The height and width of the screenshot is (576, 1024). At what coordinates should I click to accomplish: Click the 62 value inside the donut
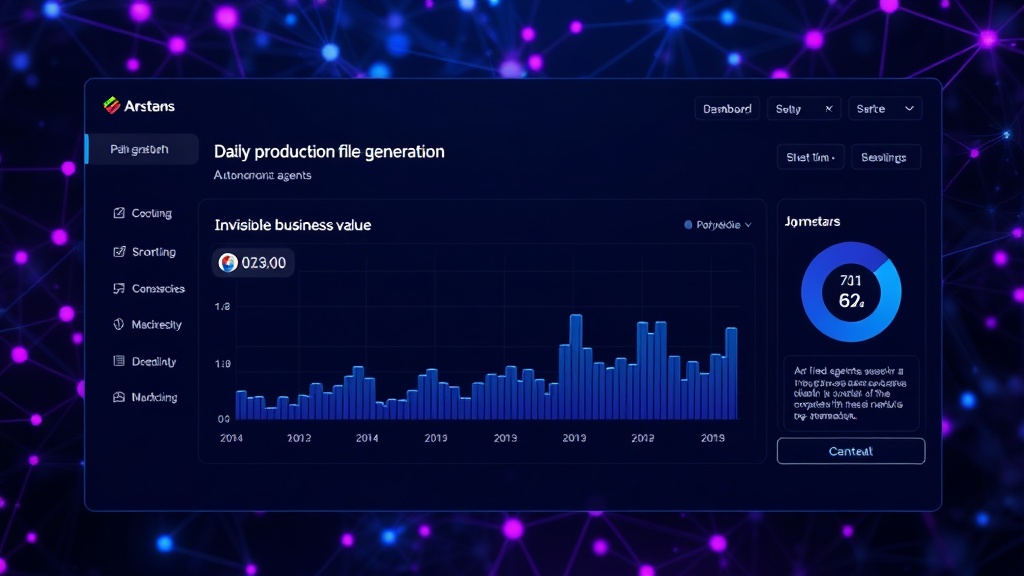(x=851, y=301)
